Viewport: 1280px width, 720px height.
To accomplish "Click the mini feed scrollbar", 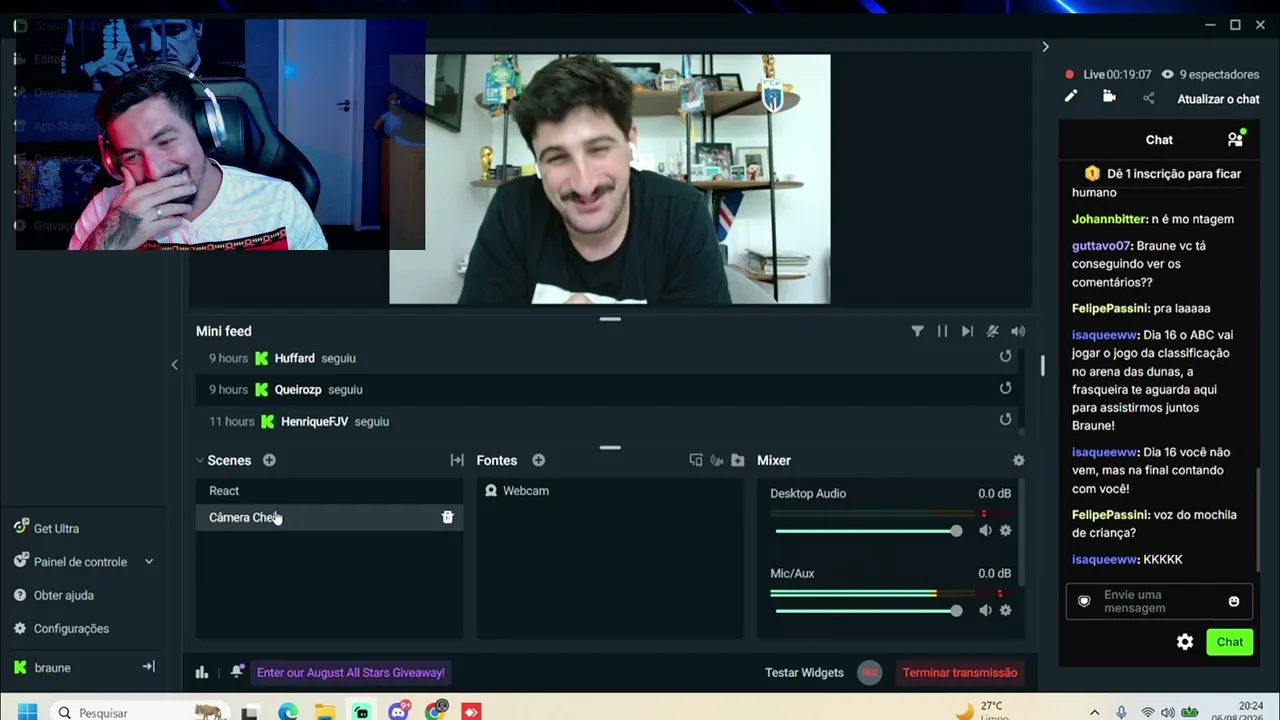I will (1042, 366).
